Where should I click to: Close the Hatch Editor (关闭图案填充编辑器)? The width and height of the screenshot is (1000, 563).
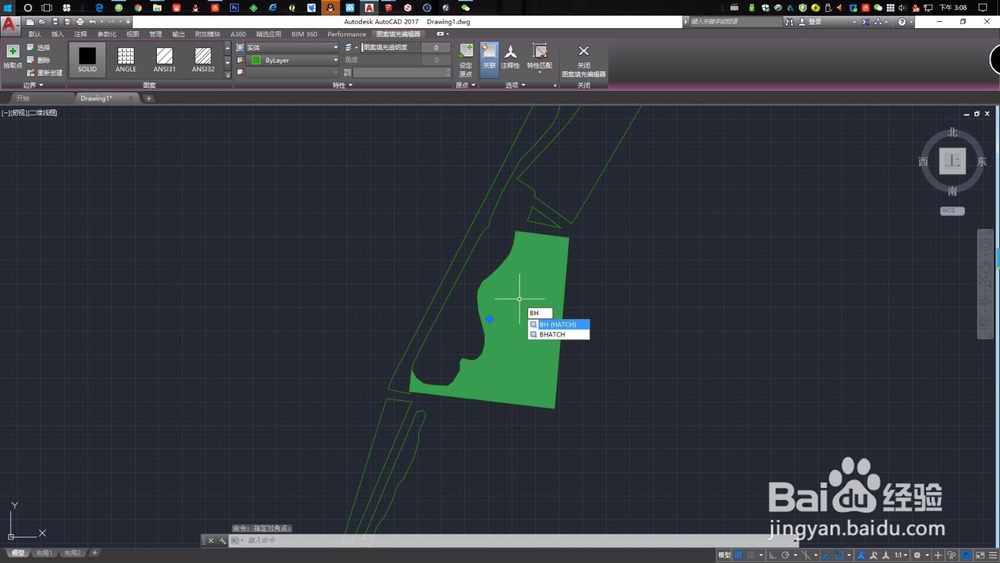(584, 61)
